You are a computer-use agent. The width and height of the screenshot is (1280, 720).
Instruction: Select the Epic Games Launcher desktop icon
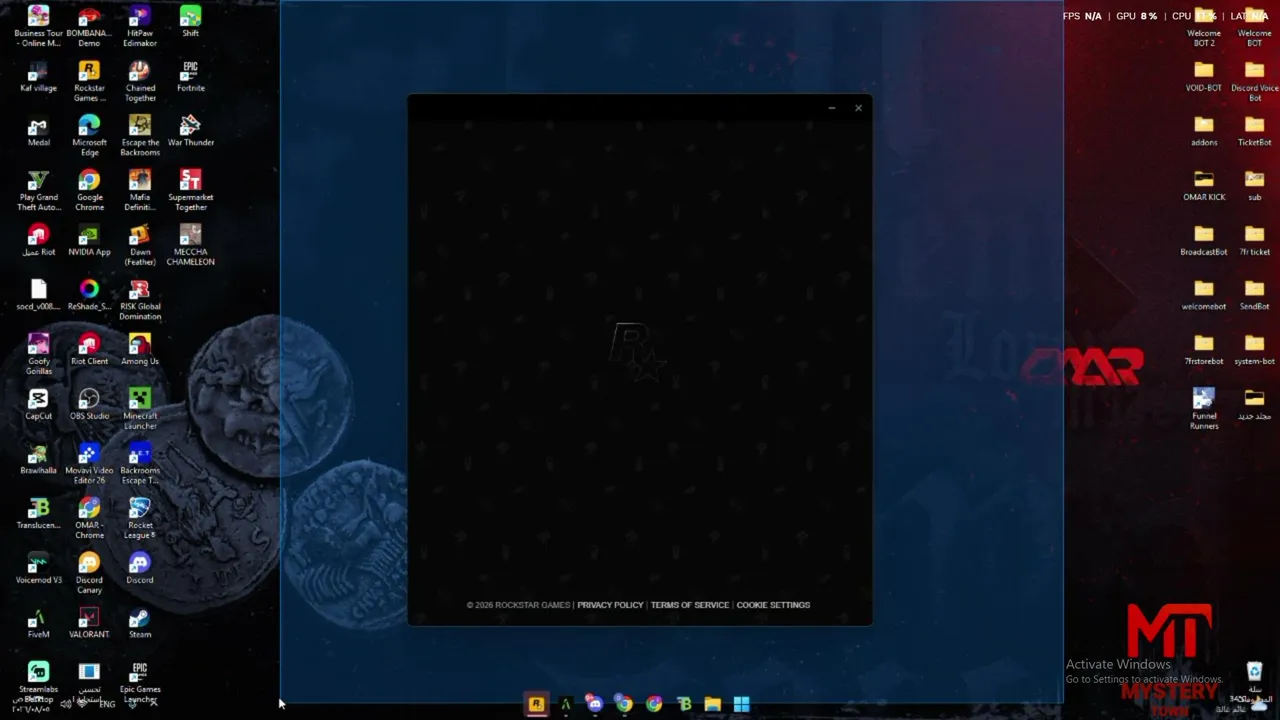(x=140, y=682)
